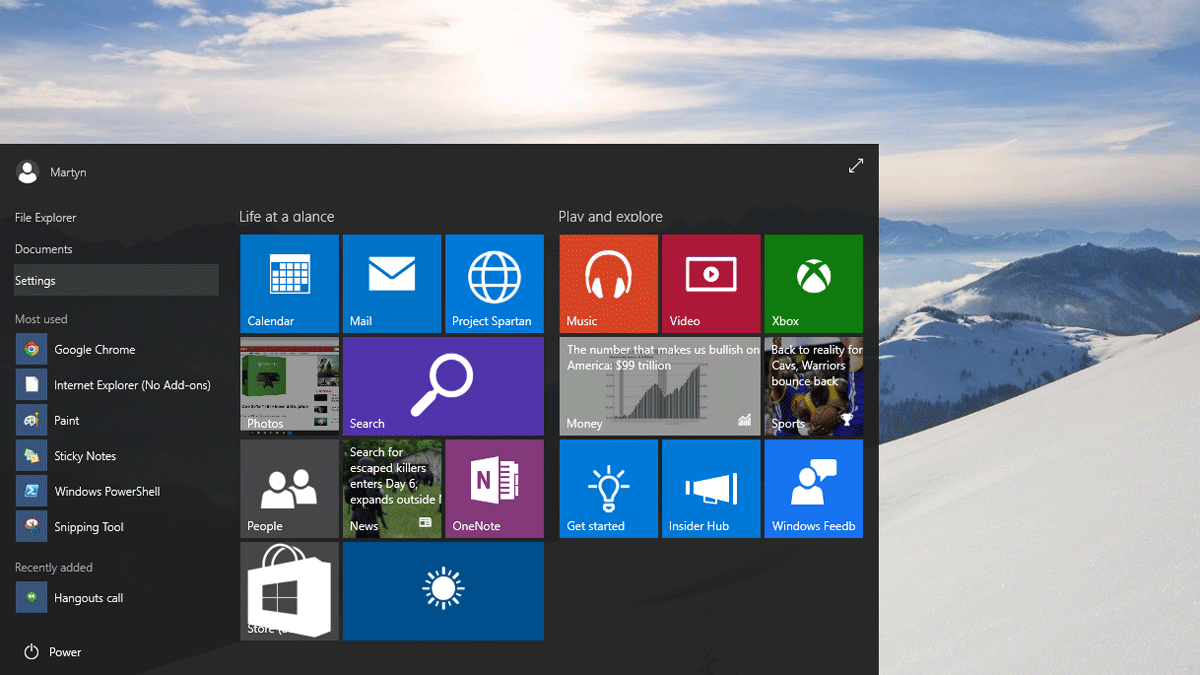Click the Recently added label

(54, 567)
